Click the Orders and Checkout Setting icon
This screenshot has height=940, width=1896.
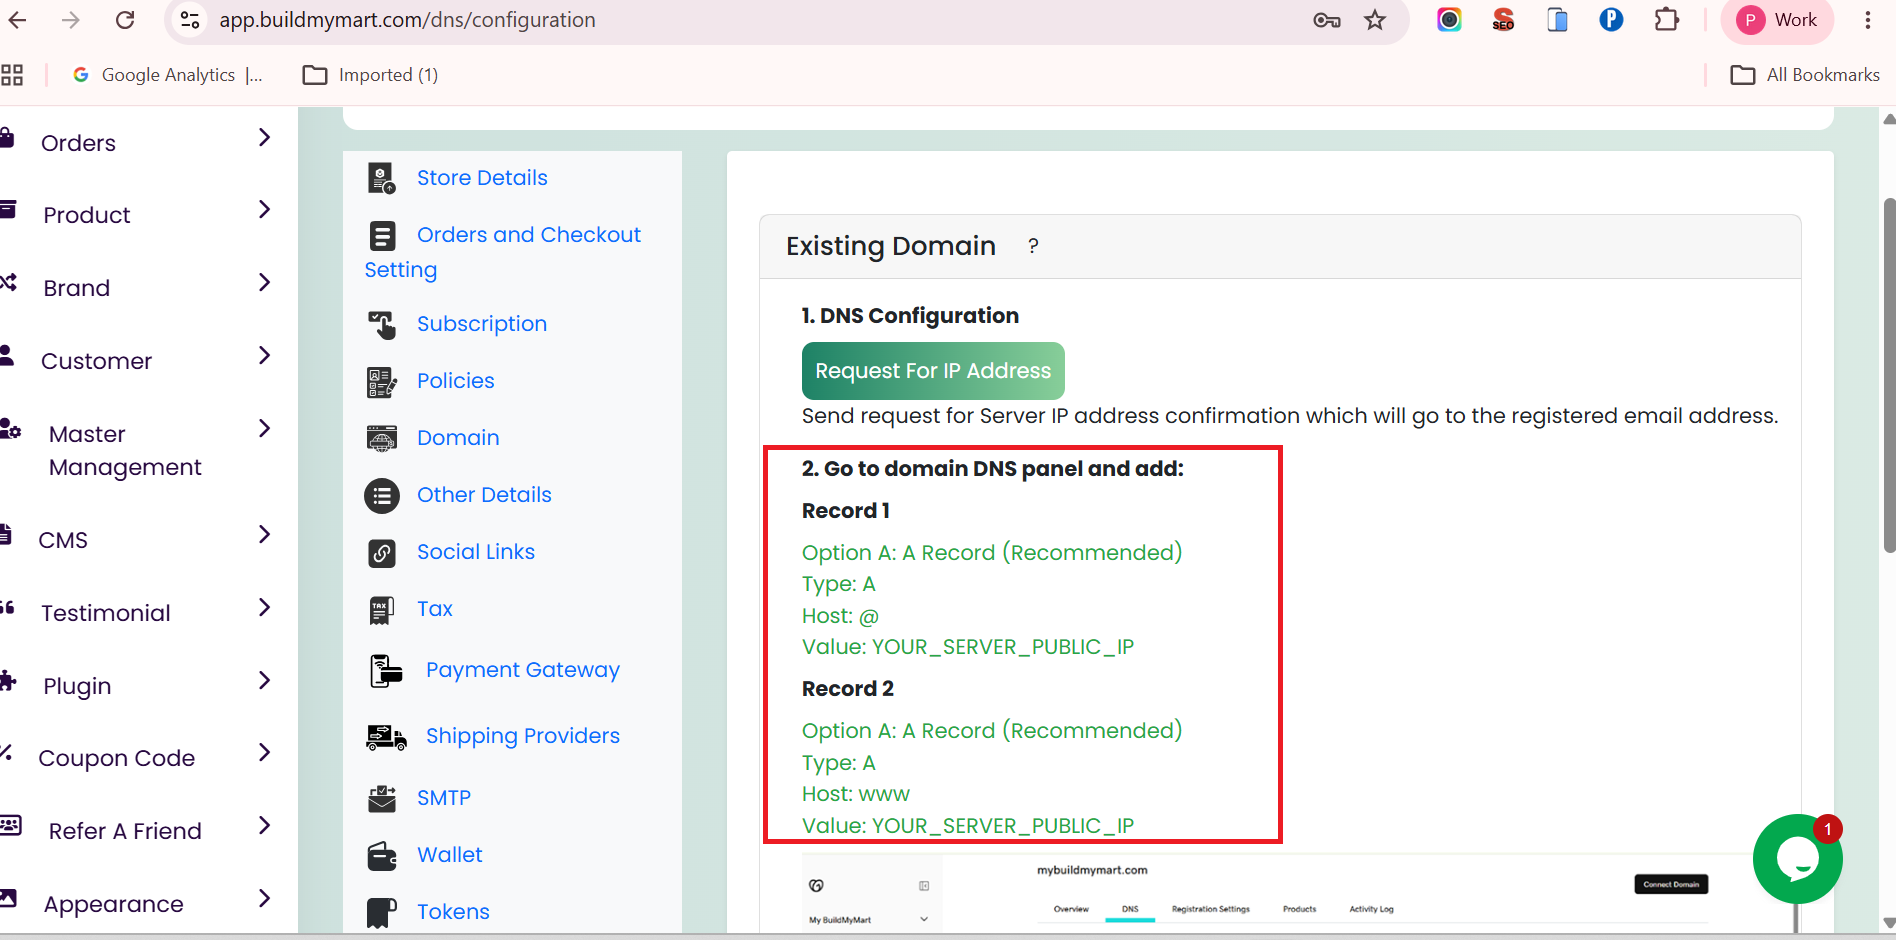point(382,236)
